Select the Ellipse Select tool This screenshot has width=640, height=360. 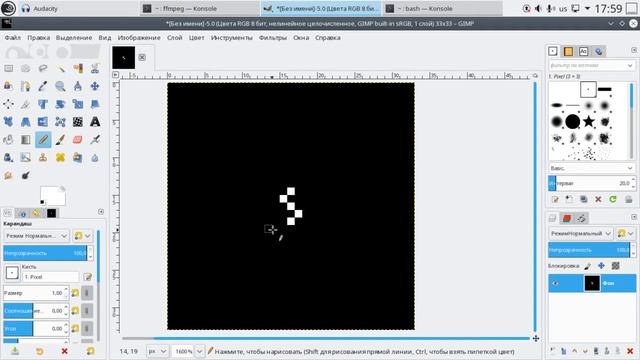pyautogui.click(x=26, y=69)
